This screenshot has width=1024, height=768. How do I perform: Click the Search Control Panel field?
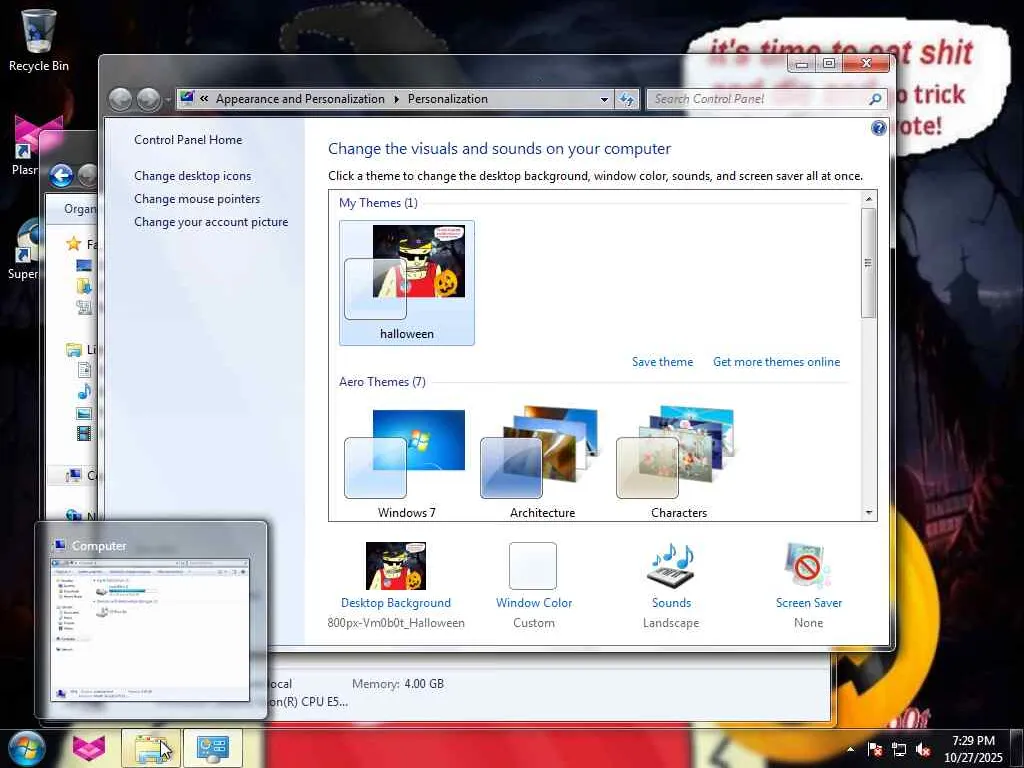click(759, 99)
